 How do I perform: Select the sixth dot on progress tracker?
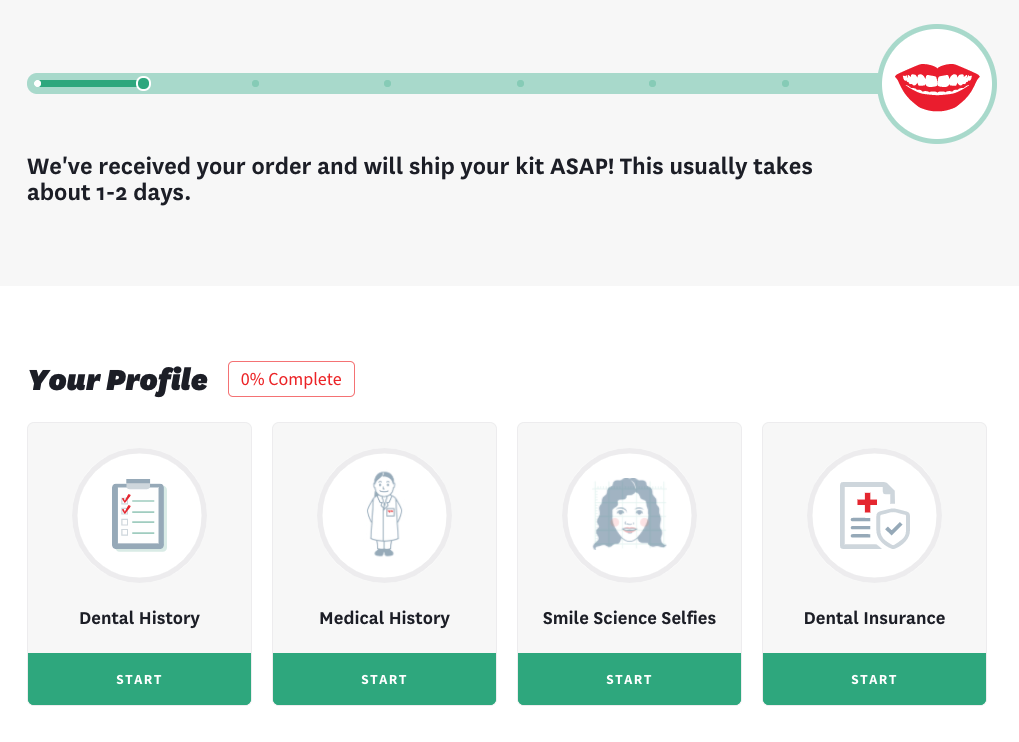pyautogui.click(x=652, y=83)
